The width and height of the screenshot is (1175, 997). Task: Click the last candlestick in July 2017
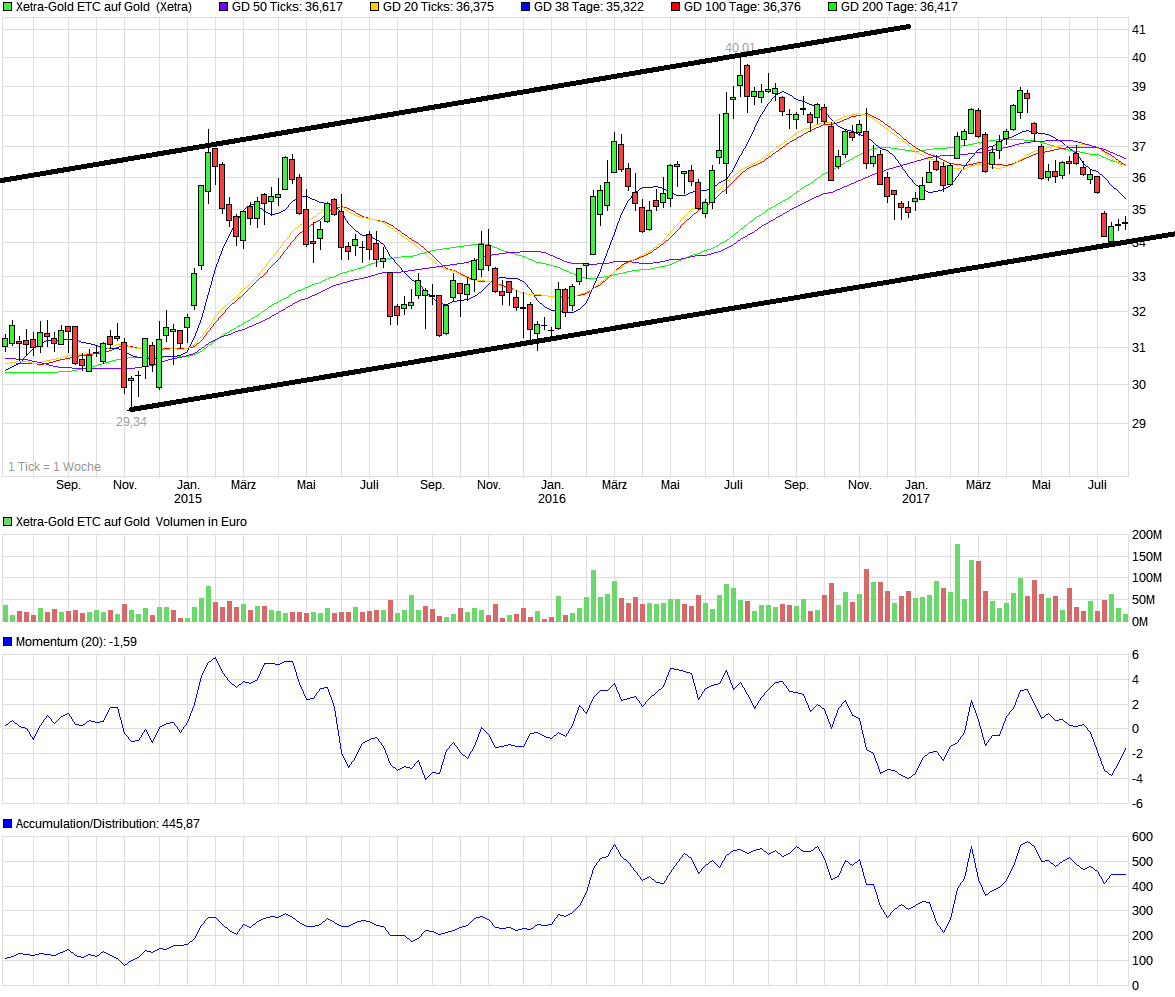[x=1125, y=223]
